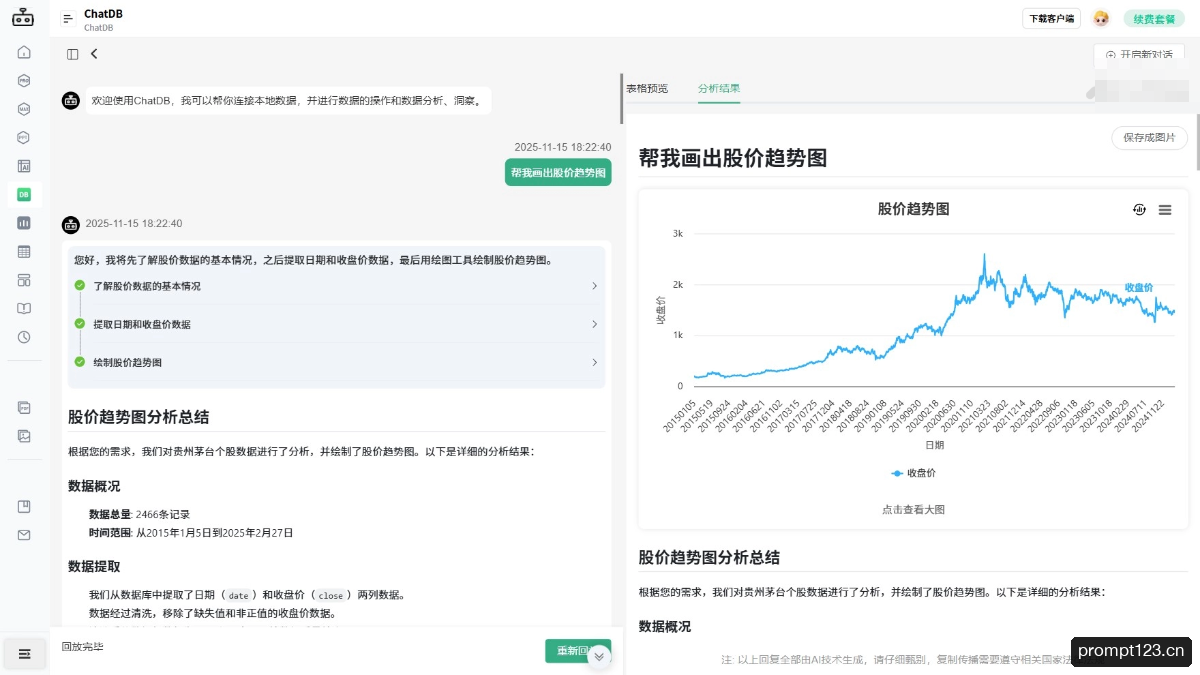Click the 保存成图片 button
This screenshot has height=675, width=1200.
[x=1149, y=137]
